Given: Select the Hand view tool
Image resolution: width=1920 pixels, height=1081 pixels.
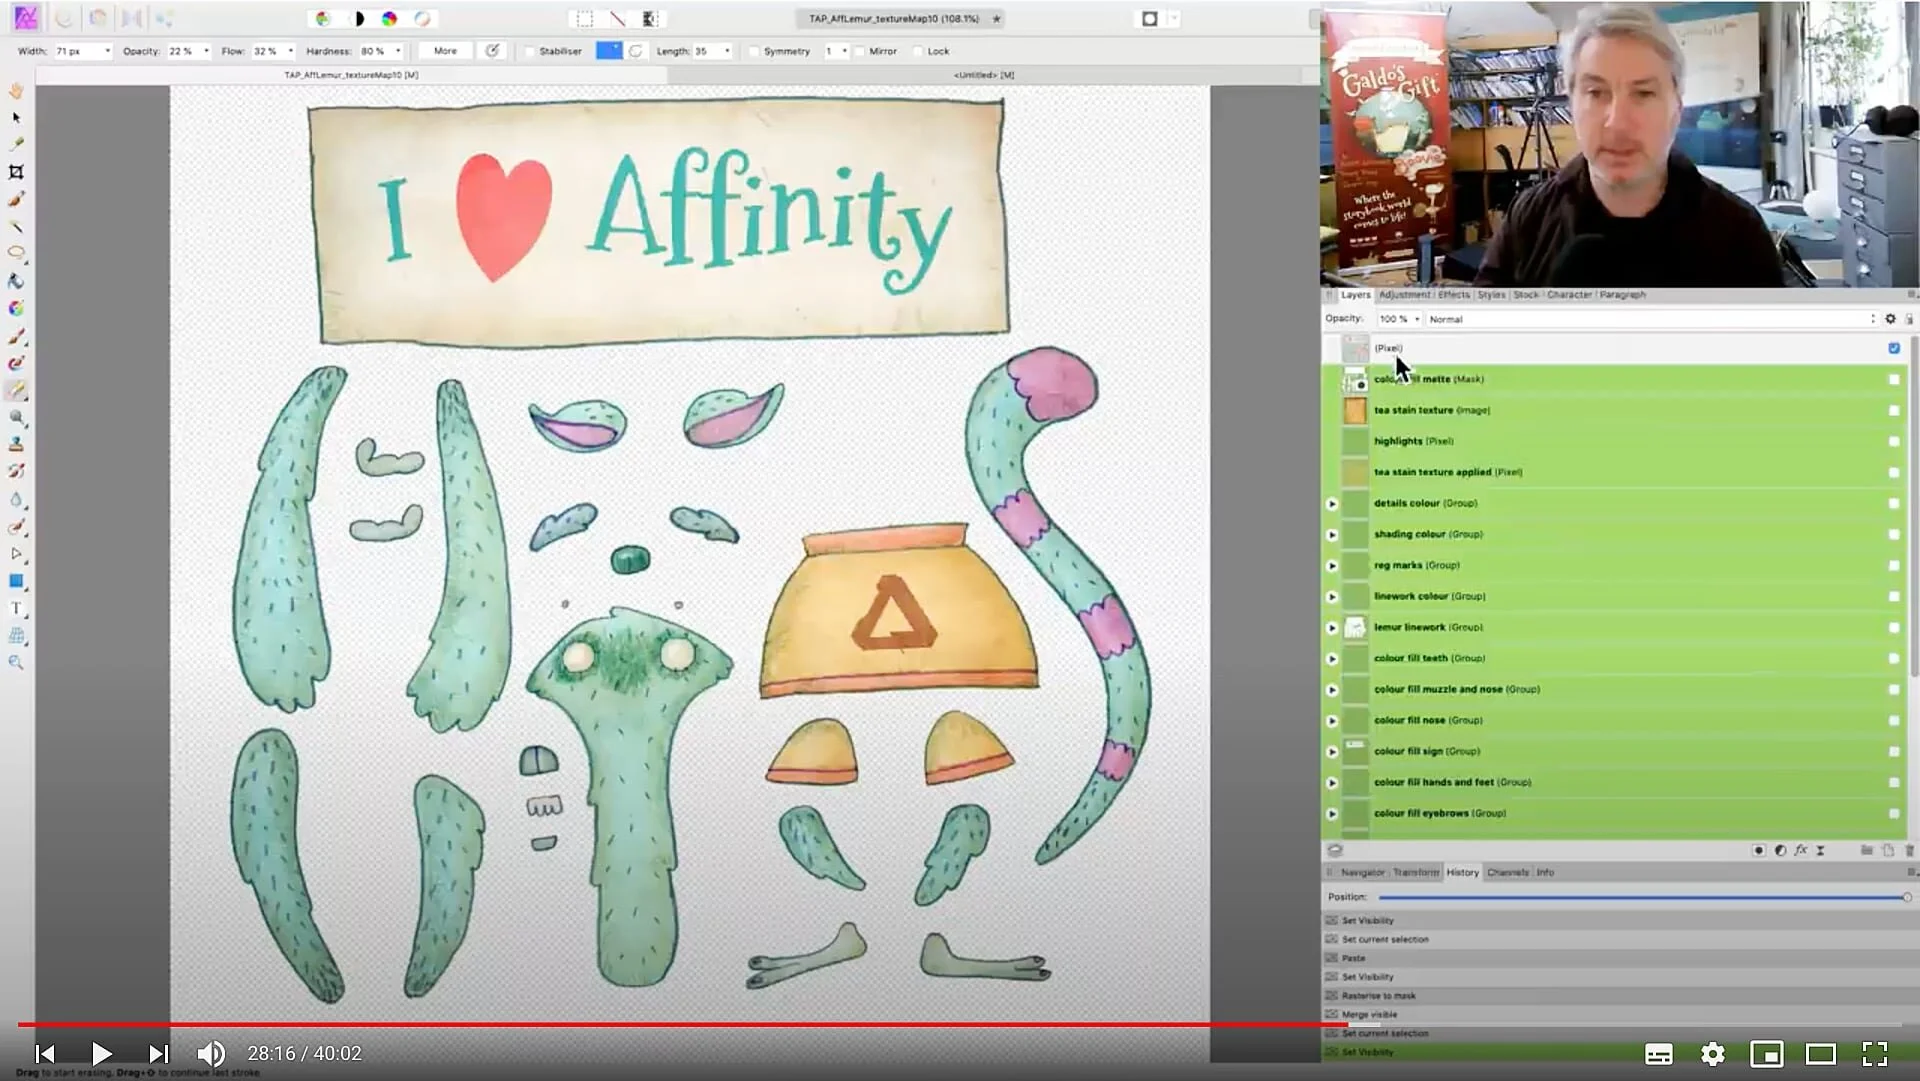Looking at the screenshot, I should click(x=16, y=91).
